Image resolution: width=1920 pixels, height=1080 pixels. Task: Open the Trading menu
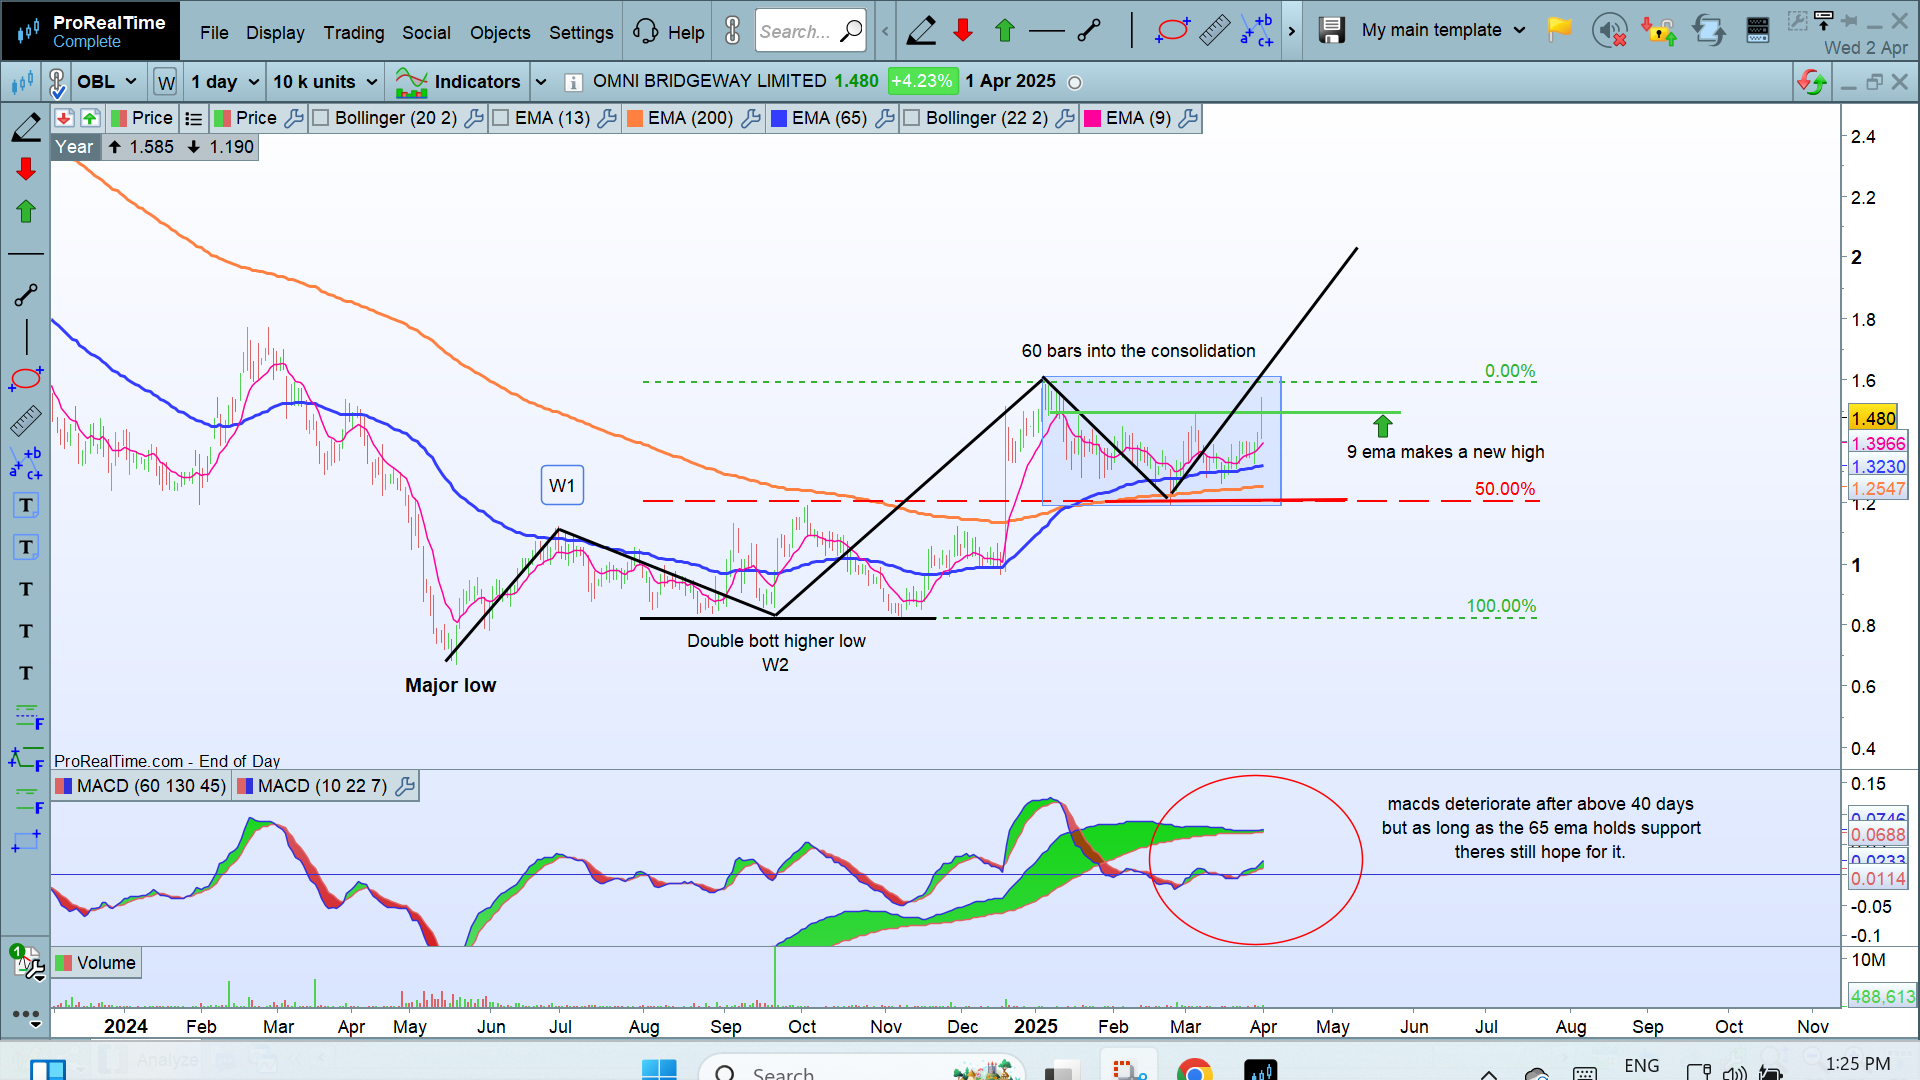coord(354,32)
